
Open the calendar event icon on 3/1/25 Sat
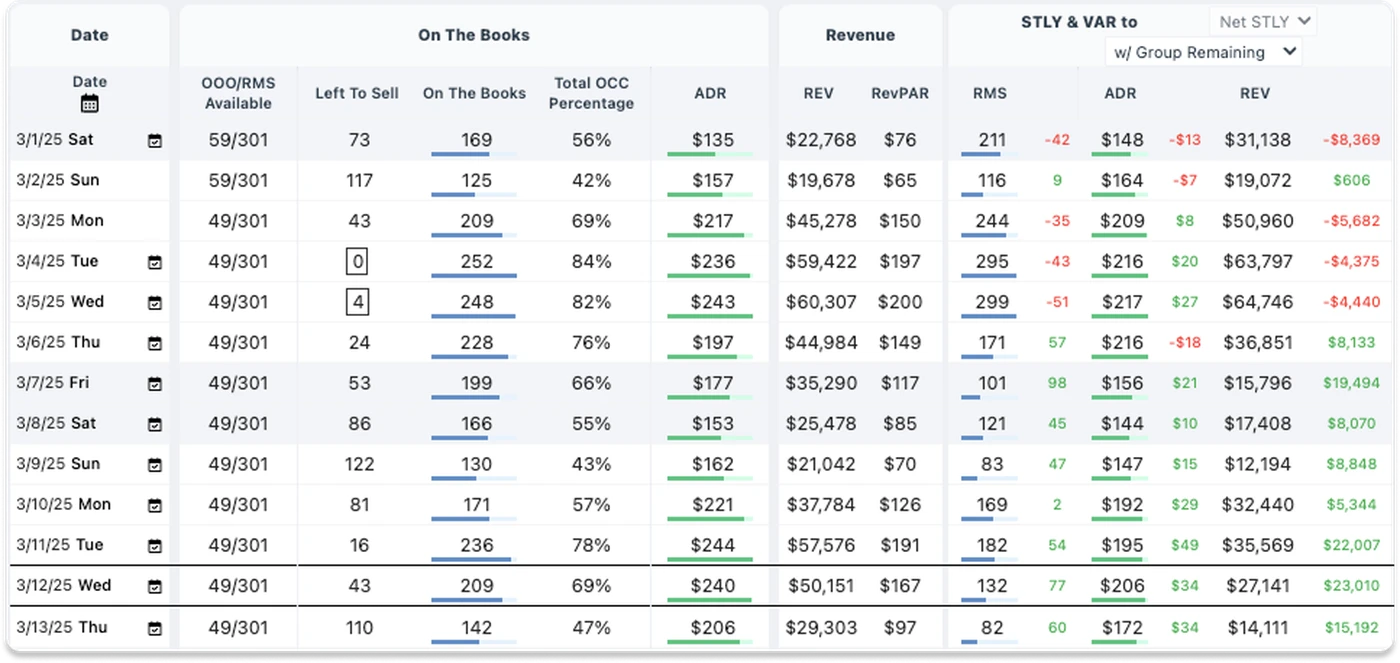155,141
